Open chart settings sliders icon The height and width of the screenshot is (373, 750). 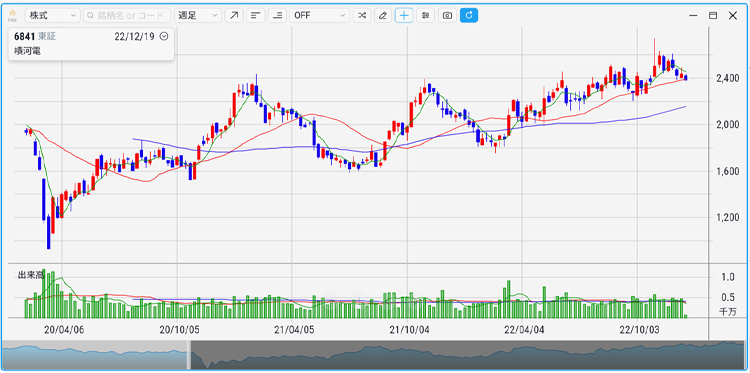point(425,15)
